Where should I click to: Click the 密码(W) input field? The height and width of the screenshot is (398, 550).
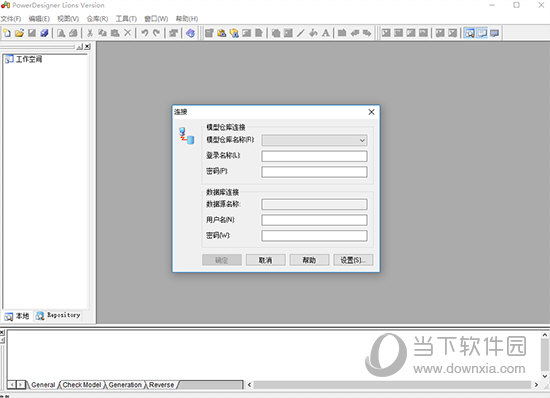[x=314, y=236]
